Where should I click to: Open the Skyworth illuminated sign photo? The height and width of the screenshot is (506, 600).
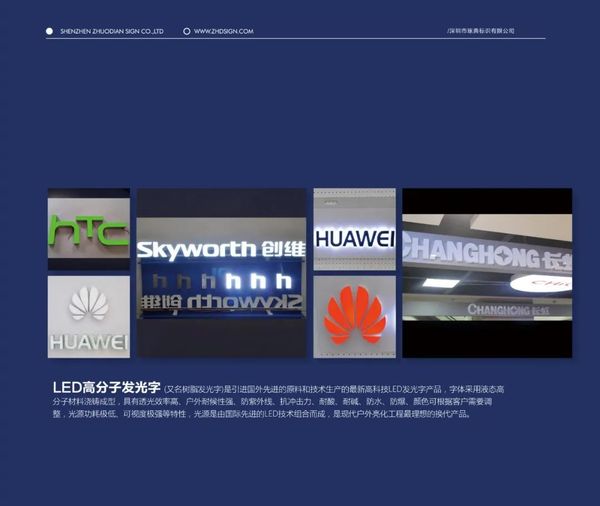(222, 273)
